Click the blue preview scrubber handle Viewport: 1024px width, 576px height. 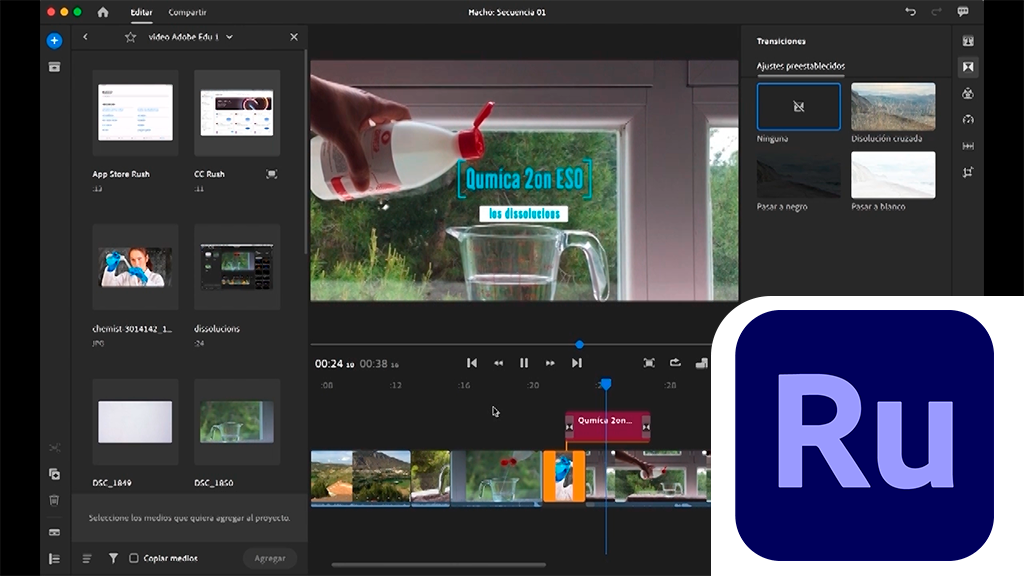pyautogui.click(x=579, y=345)
